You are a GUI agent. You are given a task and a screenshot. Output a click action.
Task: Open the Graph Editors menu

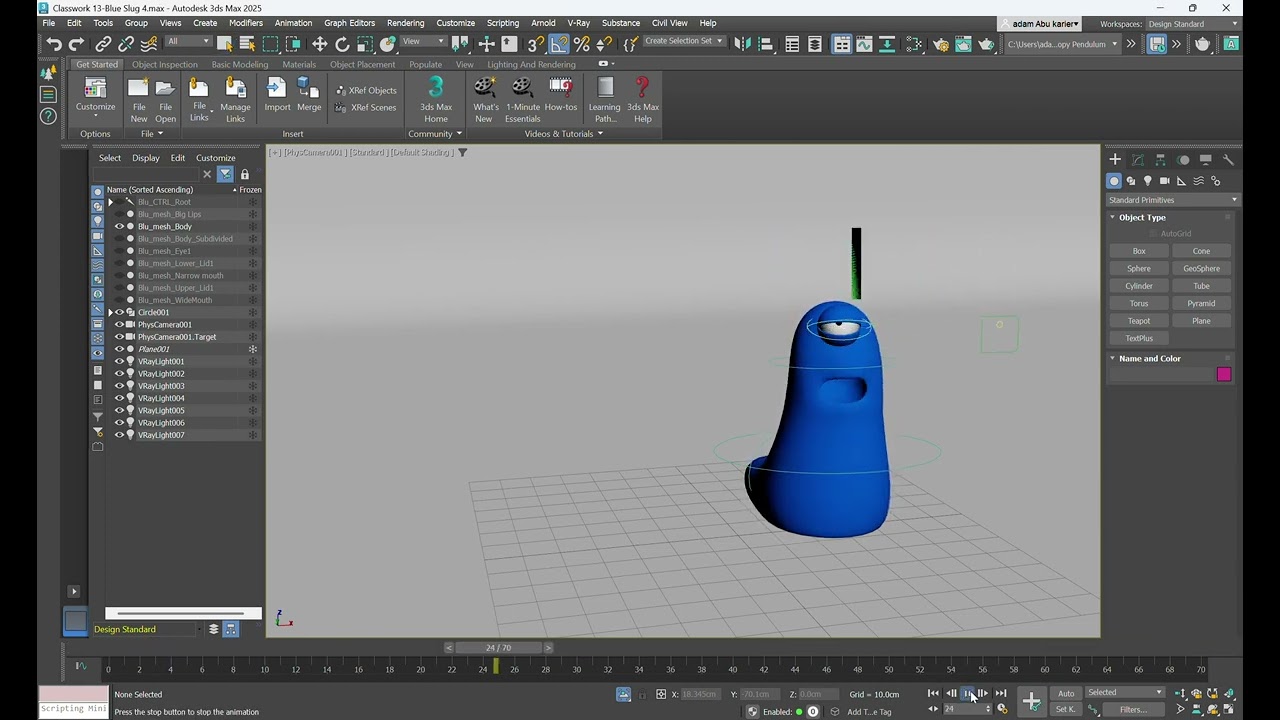(x=349, y=23)
